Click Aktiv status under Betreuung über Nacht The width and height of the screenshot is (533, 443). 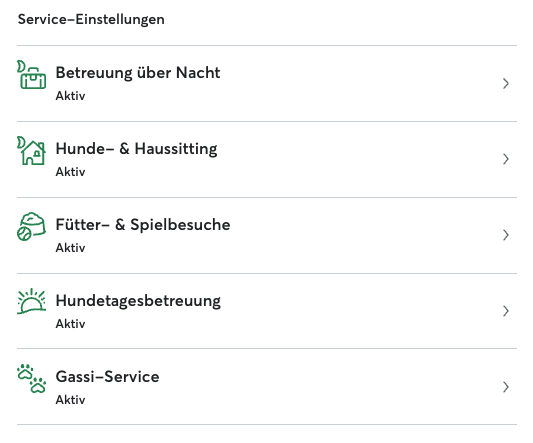coord(70,96)
